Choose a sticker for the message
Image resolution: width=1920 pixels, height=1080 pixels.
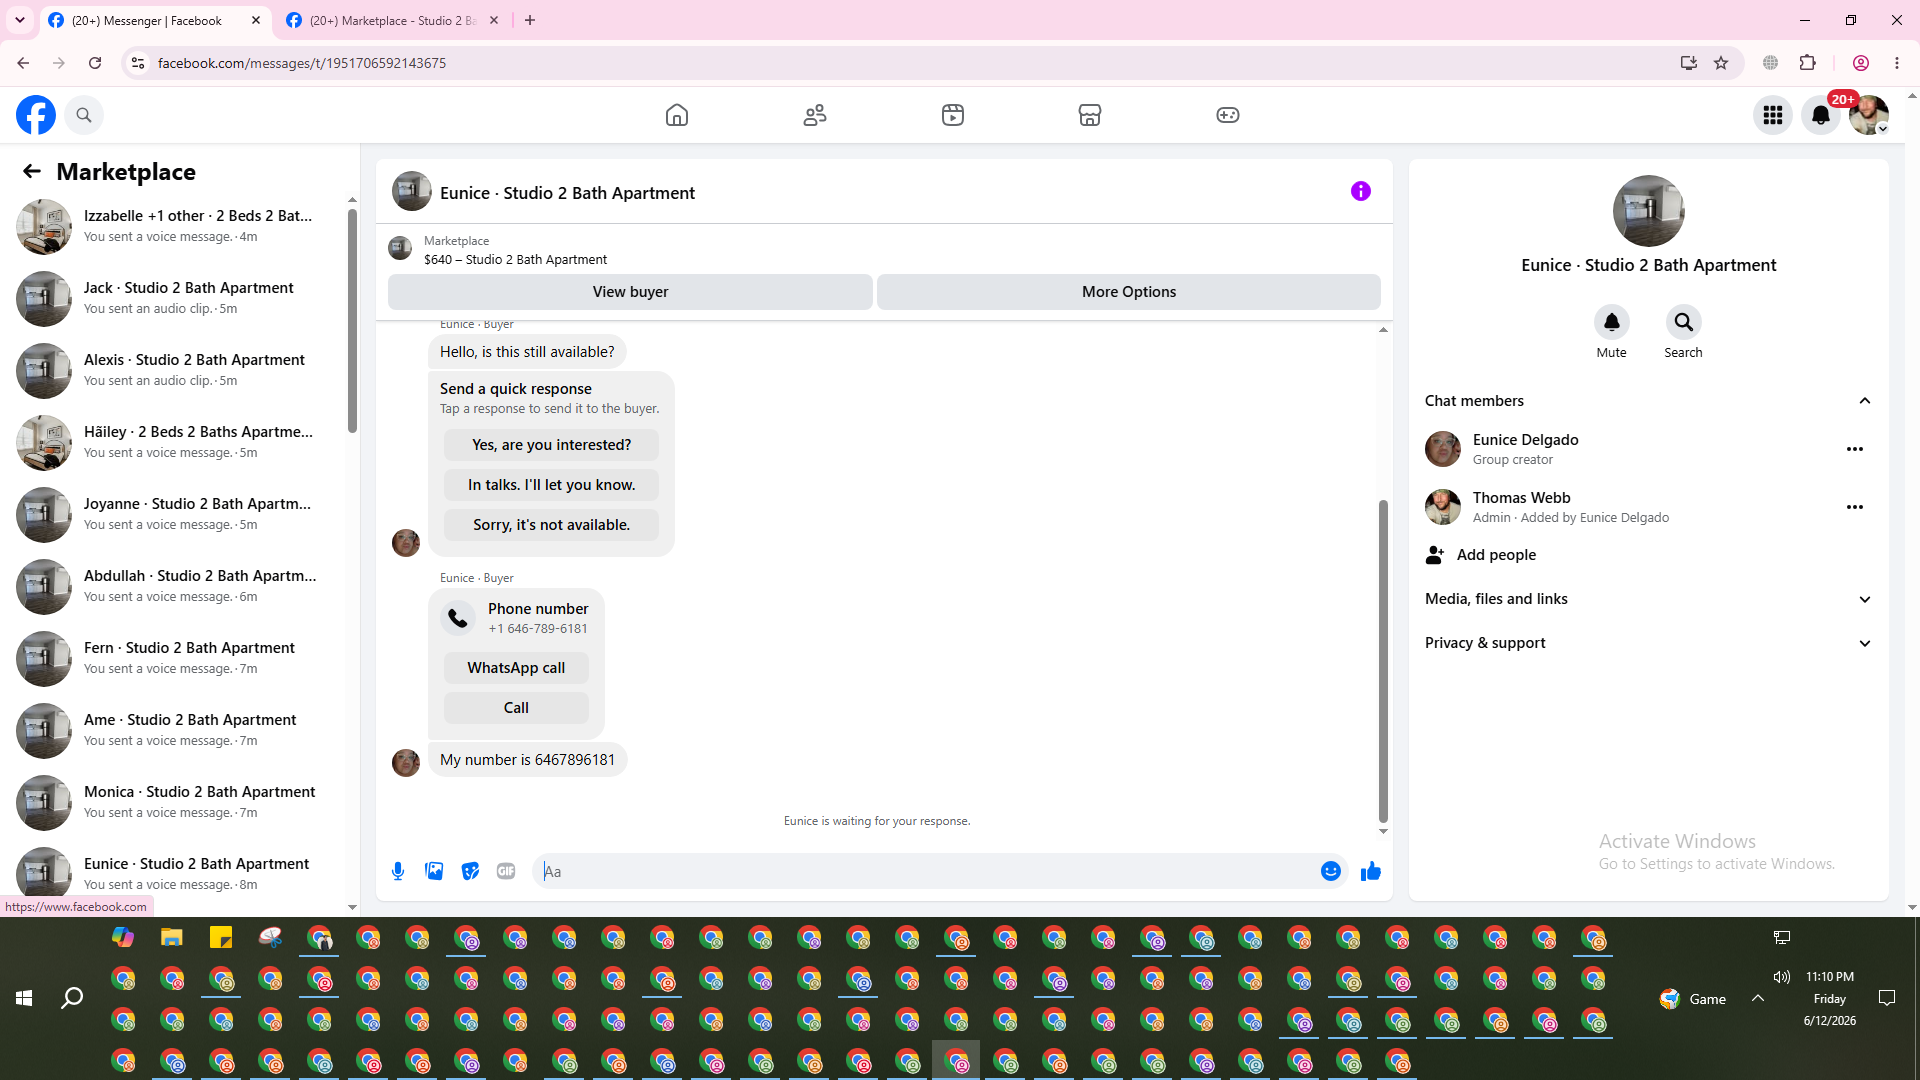tap(470, 871)
